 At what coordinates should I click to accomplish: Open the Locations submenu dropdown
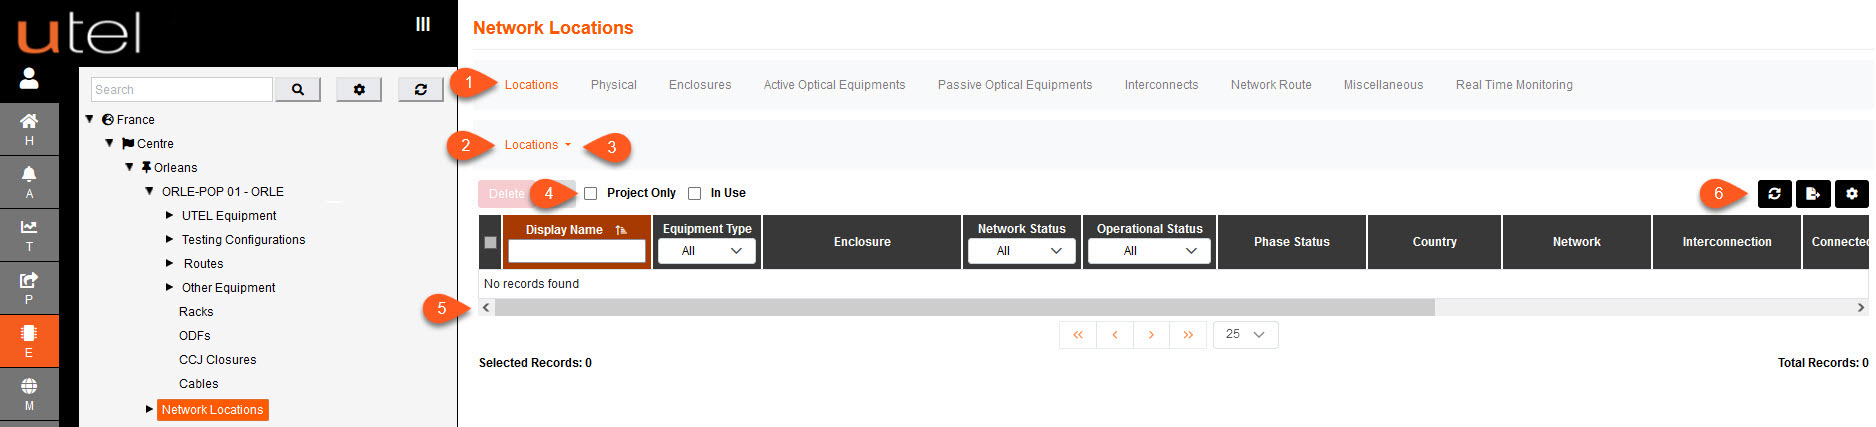point(538,145)
